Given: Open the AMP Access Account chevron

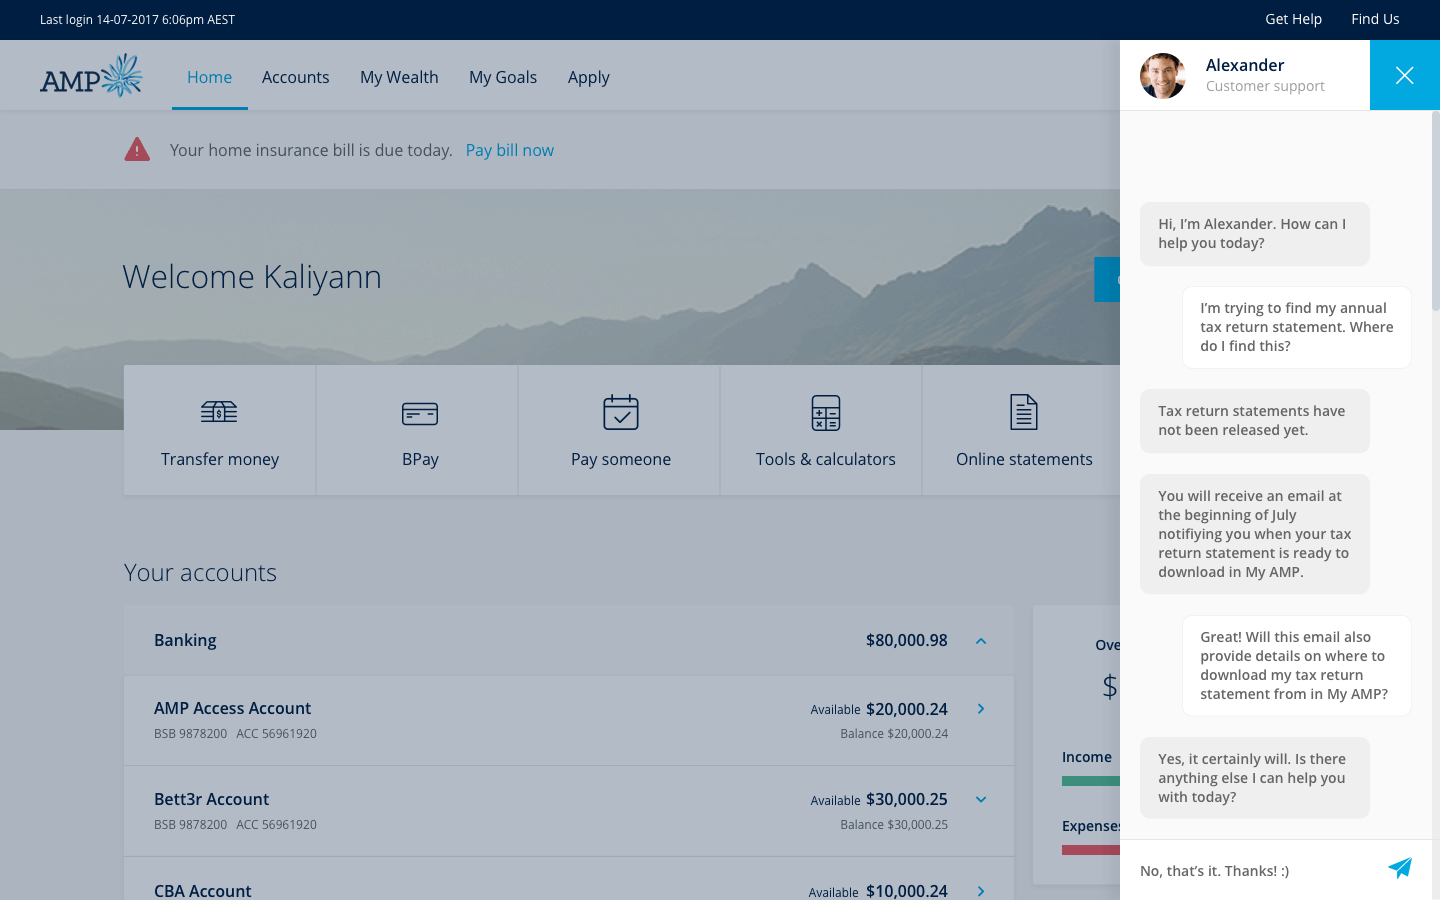Looking at the screenshot, I should 981,709.
